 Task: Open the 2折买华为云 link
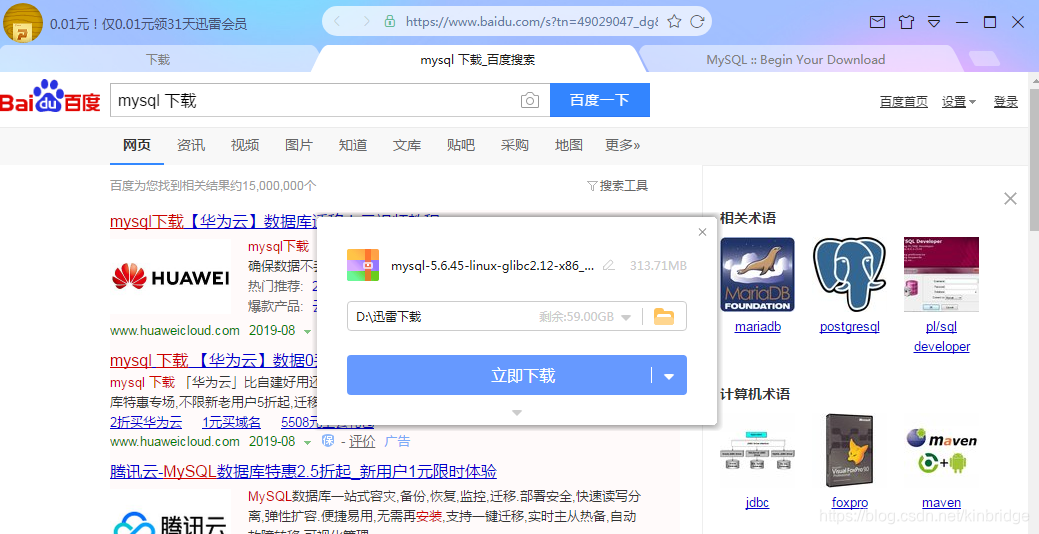(146, 422)
